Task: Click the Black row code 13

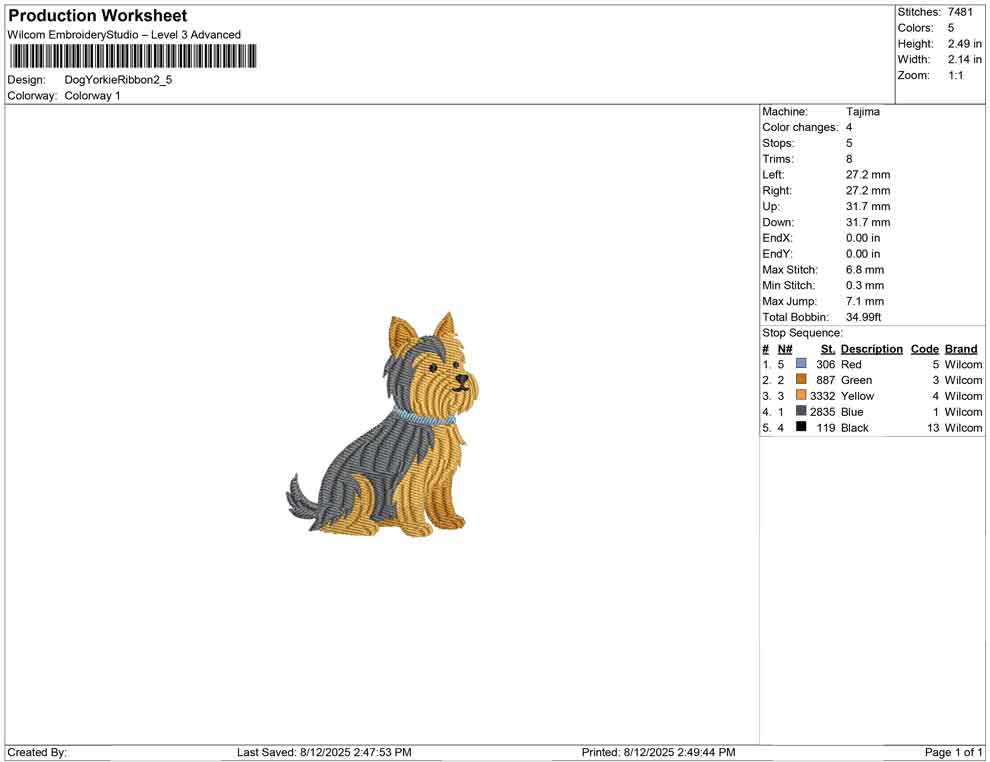Action: coord(933,427)
